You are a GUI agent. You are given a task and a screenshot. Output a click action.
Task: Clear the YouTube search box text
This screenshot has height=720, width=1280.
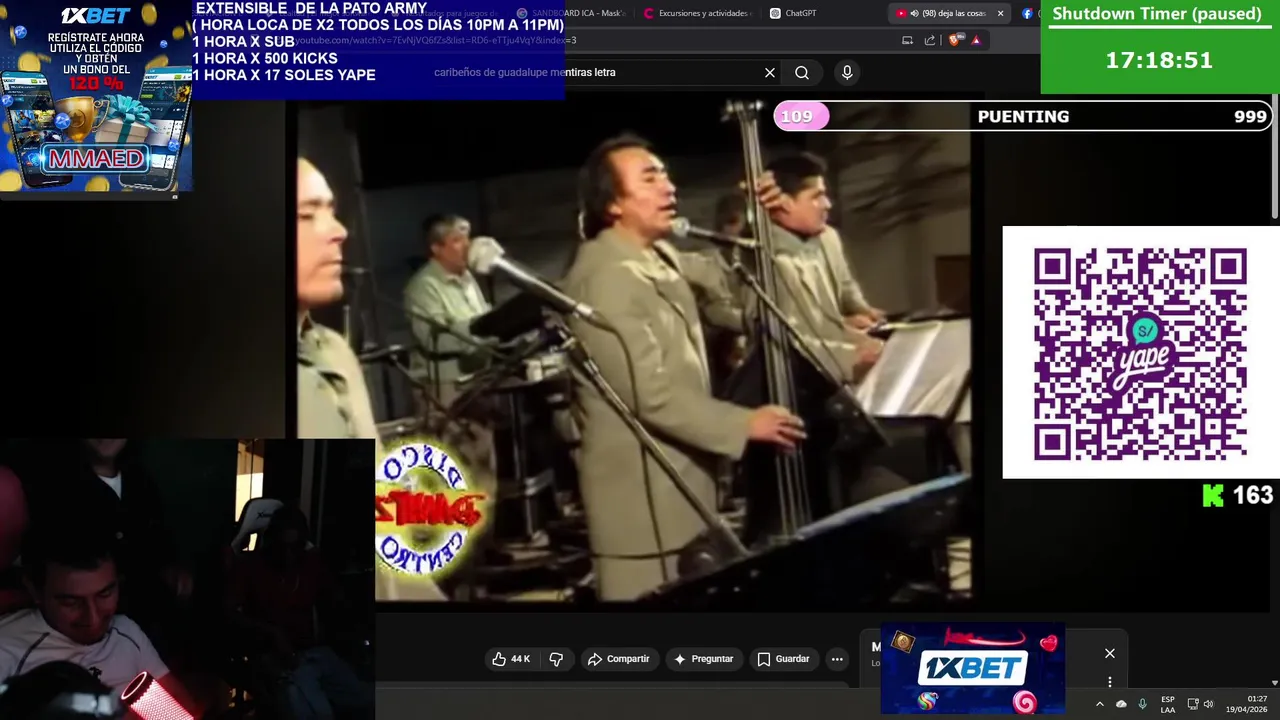pos(770,72)
